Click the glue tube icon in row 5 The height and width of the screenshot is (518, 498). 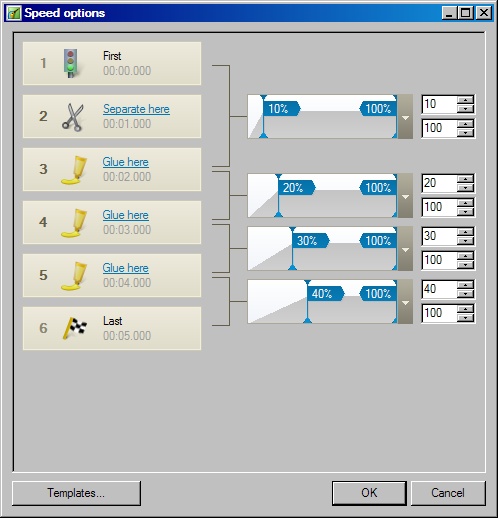tap(74, 276)
